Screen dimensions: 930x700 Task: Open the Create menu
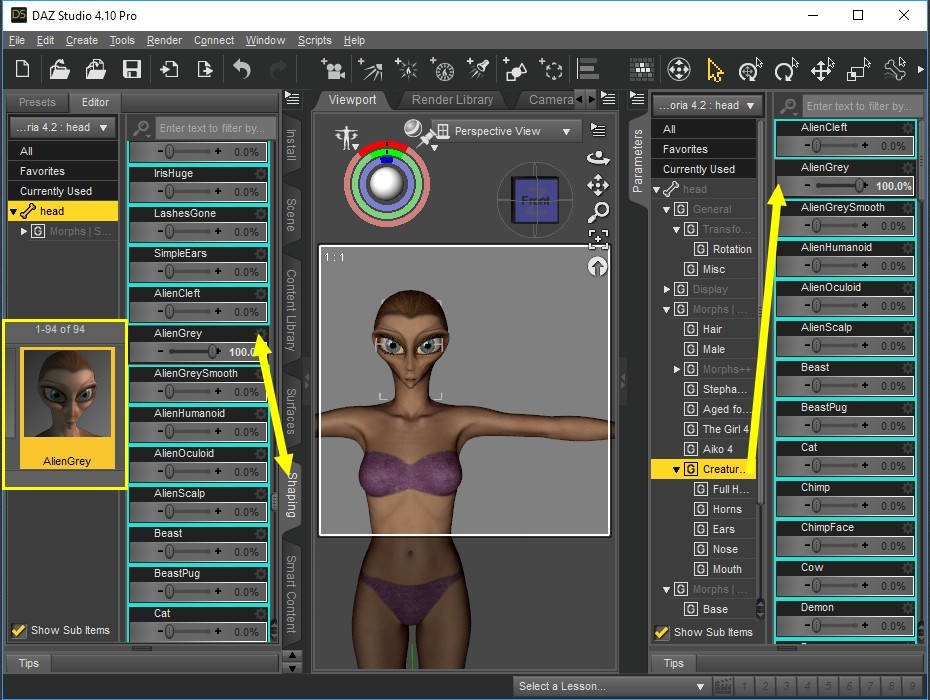coord(82,40)
